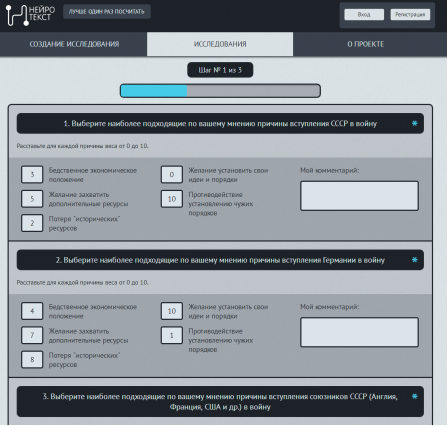The image size is (448, 426).
Task: Click the weight box with value 7 in question 2
Action: [32, 335]
